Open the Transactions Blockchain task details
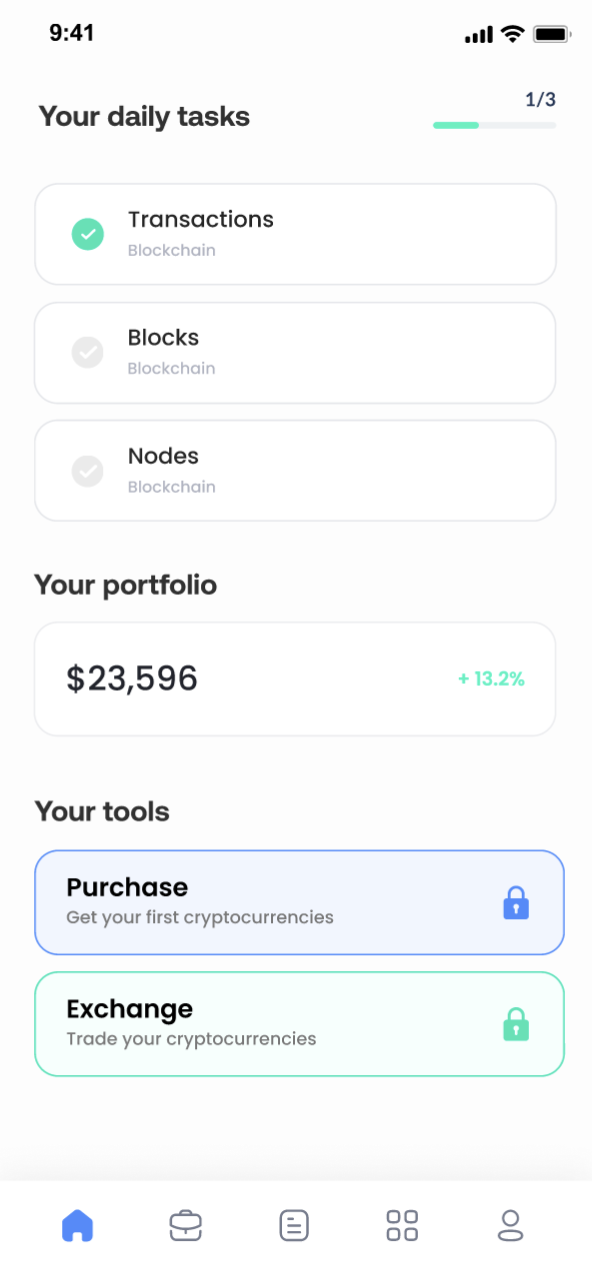 tap(295, 234)
